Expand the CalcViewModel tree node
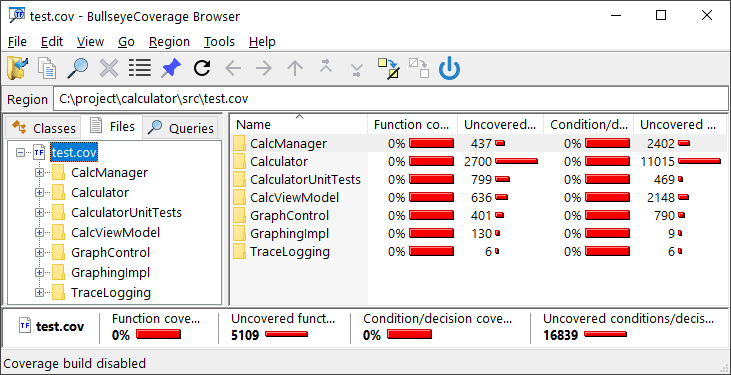 pos(39,232)
